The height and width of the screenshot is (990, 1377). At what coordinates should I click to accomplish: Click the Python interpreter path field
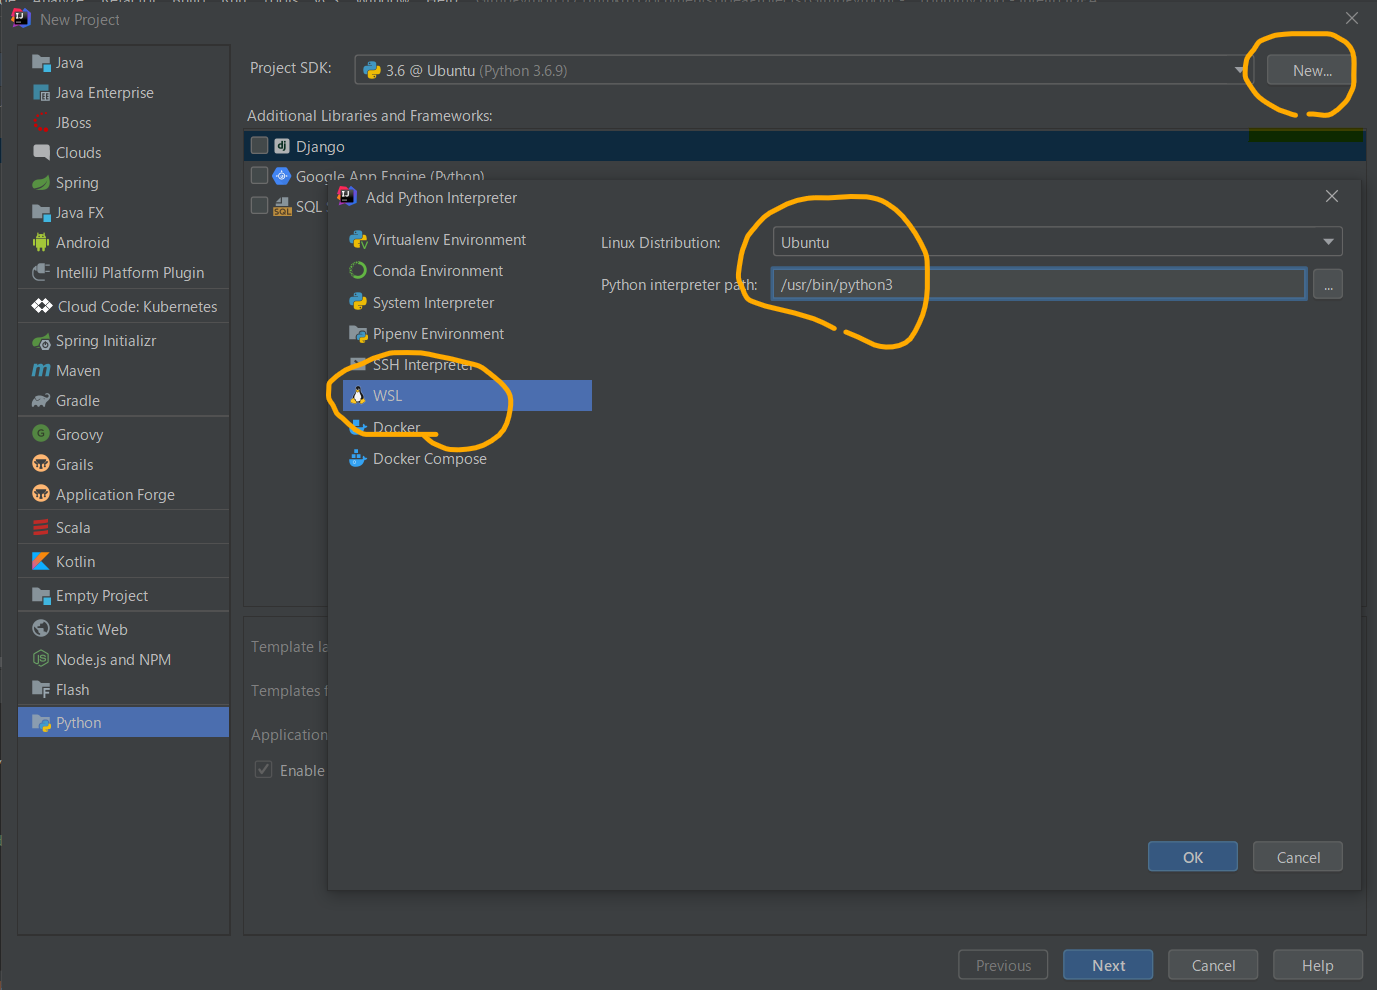(1038, 285)
